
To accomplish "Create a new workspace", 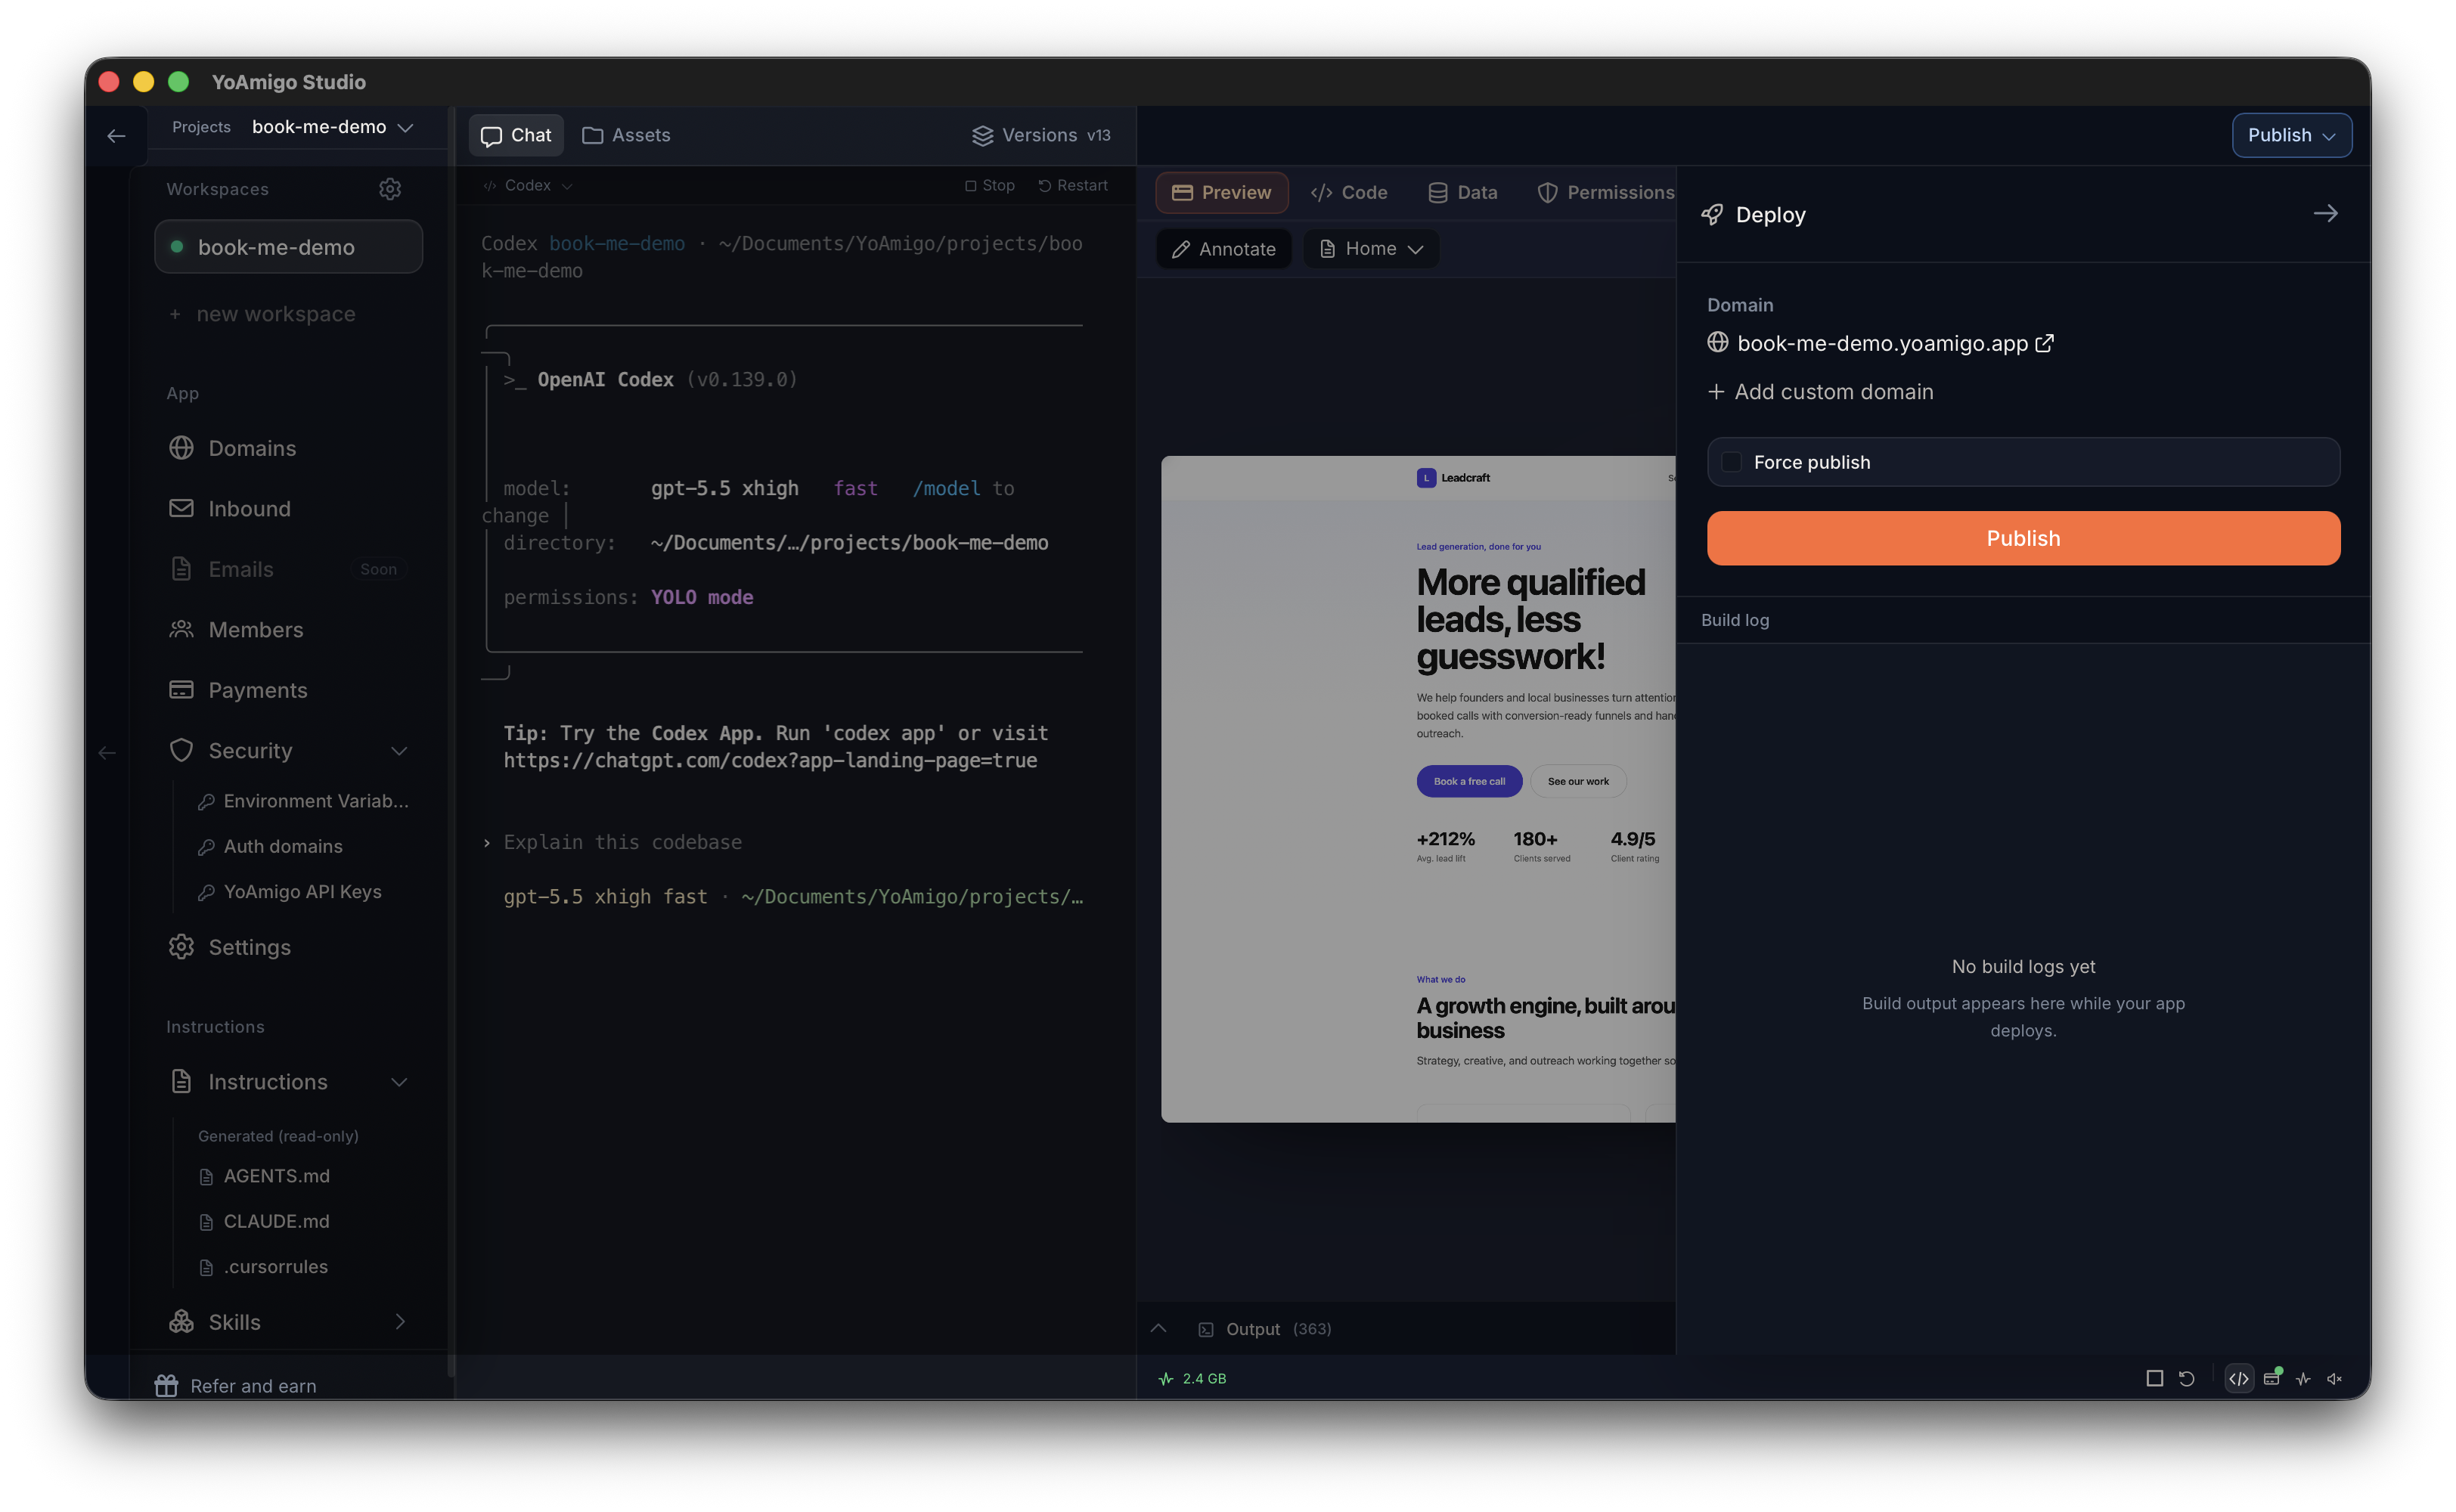I will tap(262, 314).
